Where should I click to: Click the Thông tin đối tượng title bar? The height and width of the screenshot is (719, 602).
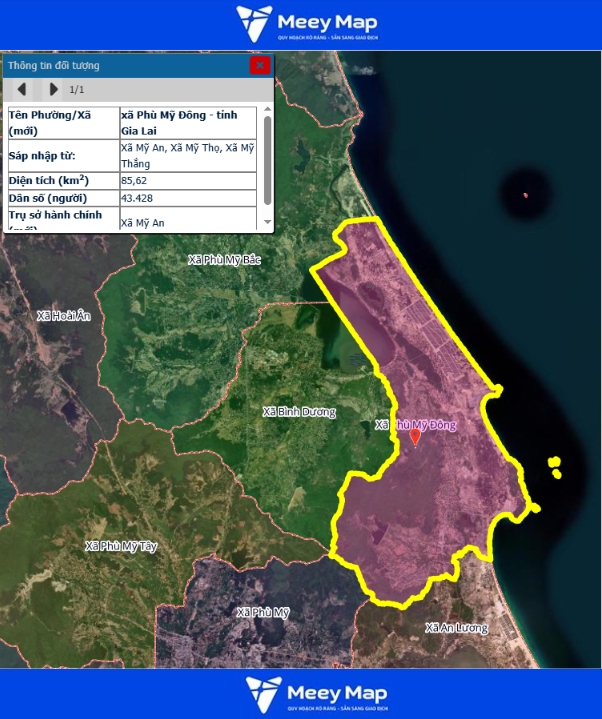click(120, 65)
